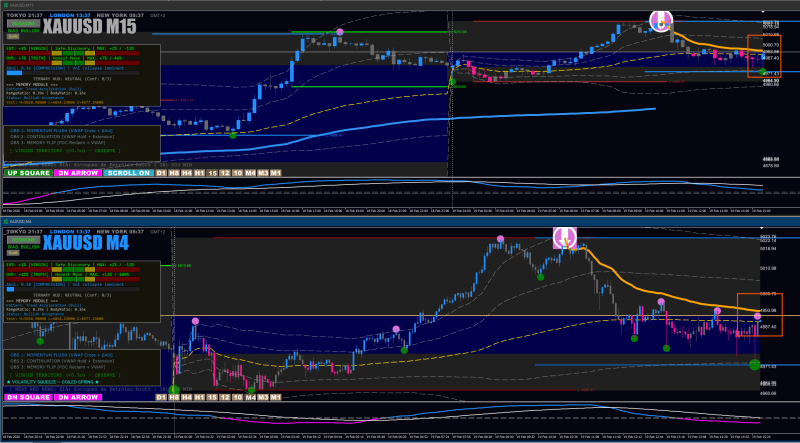Click ΔVol compression progress bar in M15 panel
The height and width of the screenshot is (443, 800).
pyautogui.click(x=73, y=73)
